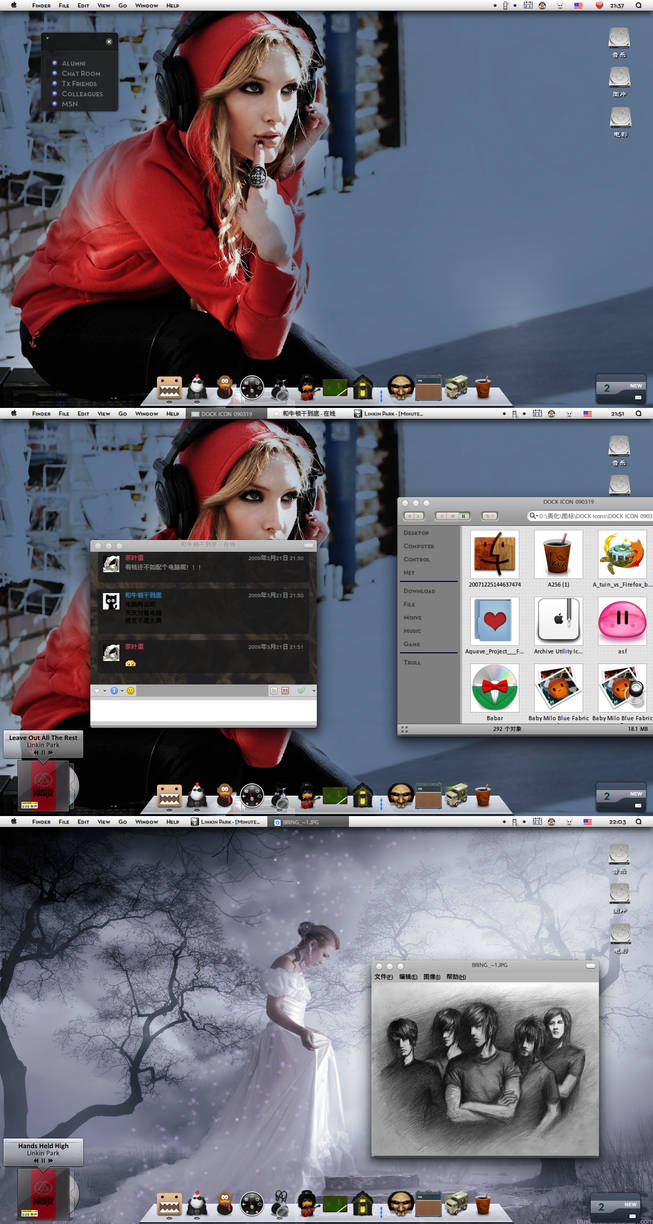Open the Finder-face icon file 20071225144637474
Viewport: 653px width, 1224px height.
[494, 554]
